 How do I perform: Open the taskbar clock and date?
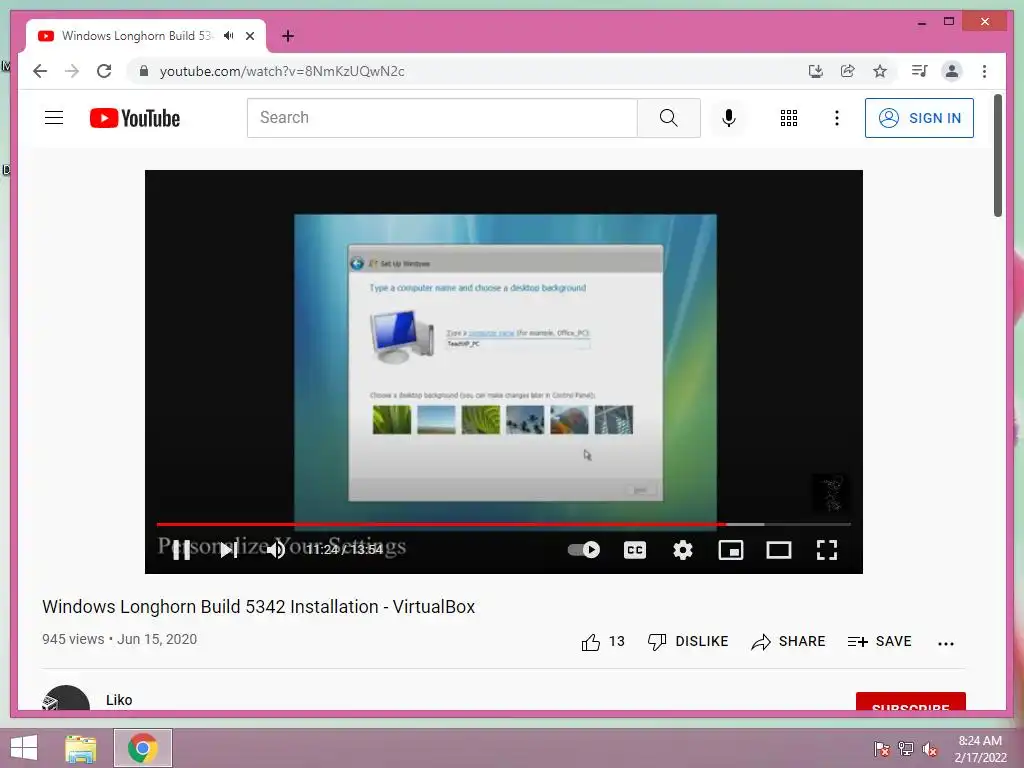(980, 749)
